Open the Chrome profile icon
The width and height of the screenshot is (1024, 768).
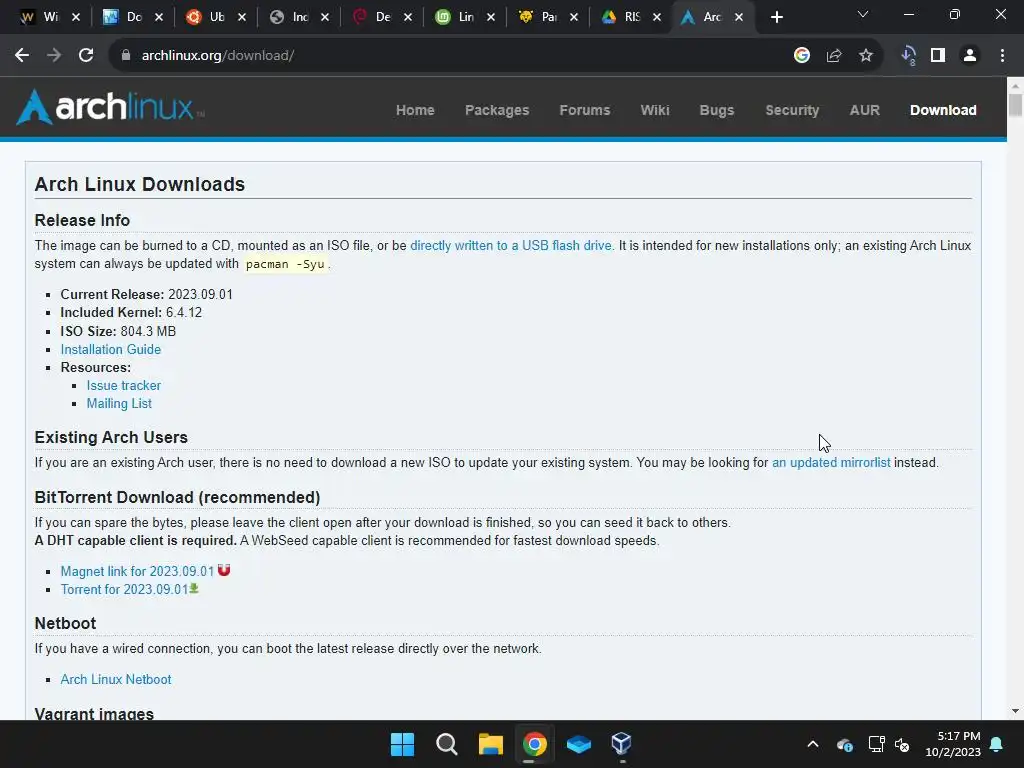(x=970, y=56)
